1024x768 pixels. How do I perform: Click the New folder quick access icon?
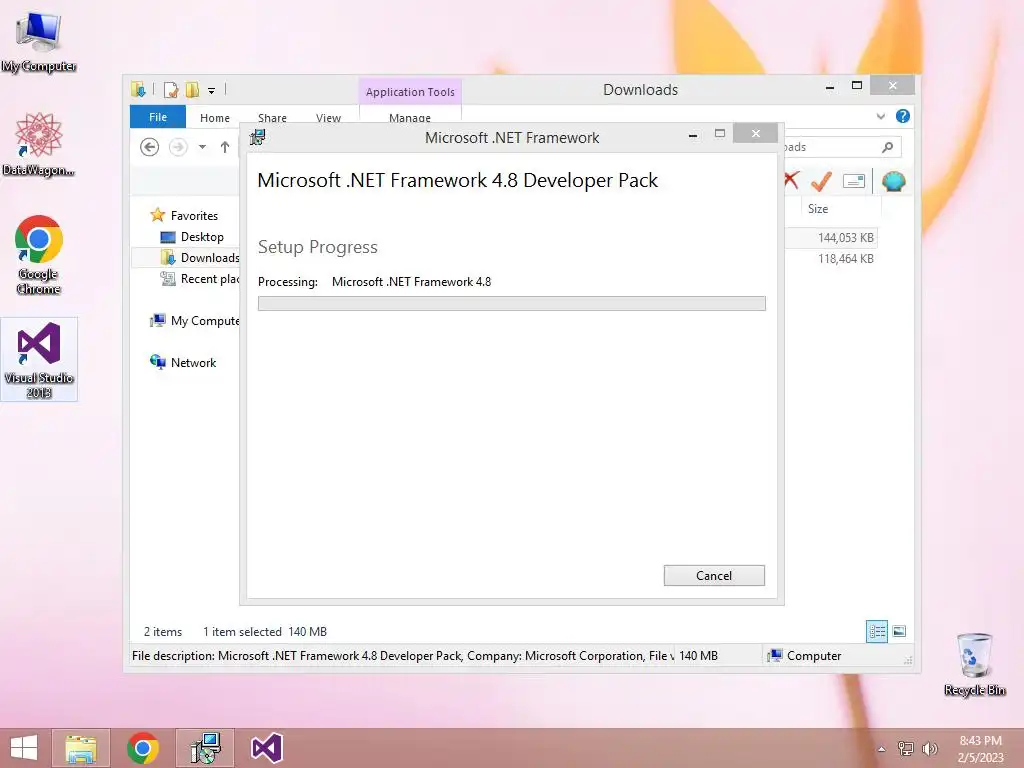click(x=192, y=89)
